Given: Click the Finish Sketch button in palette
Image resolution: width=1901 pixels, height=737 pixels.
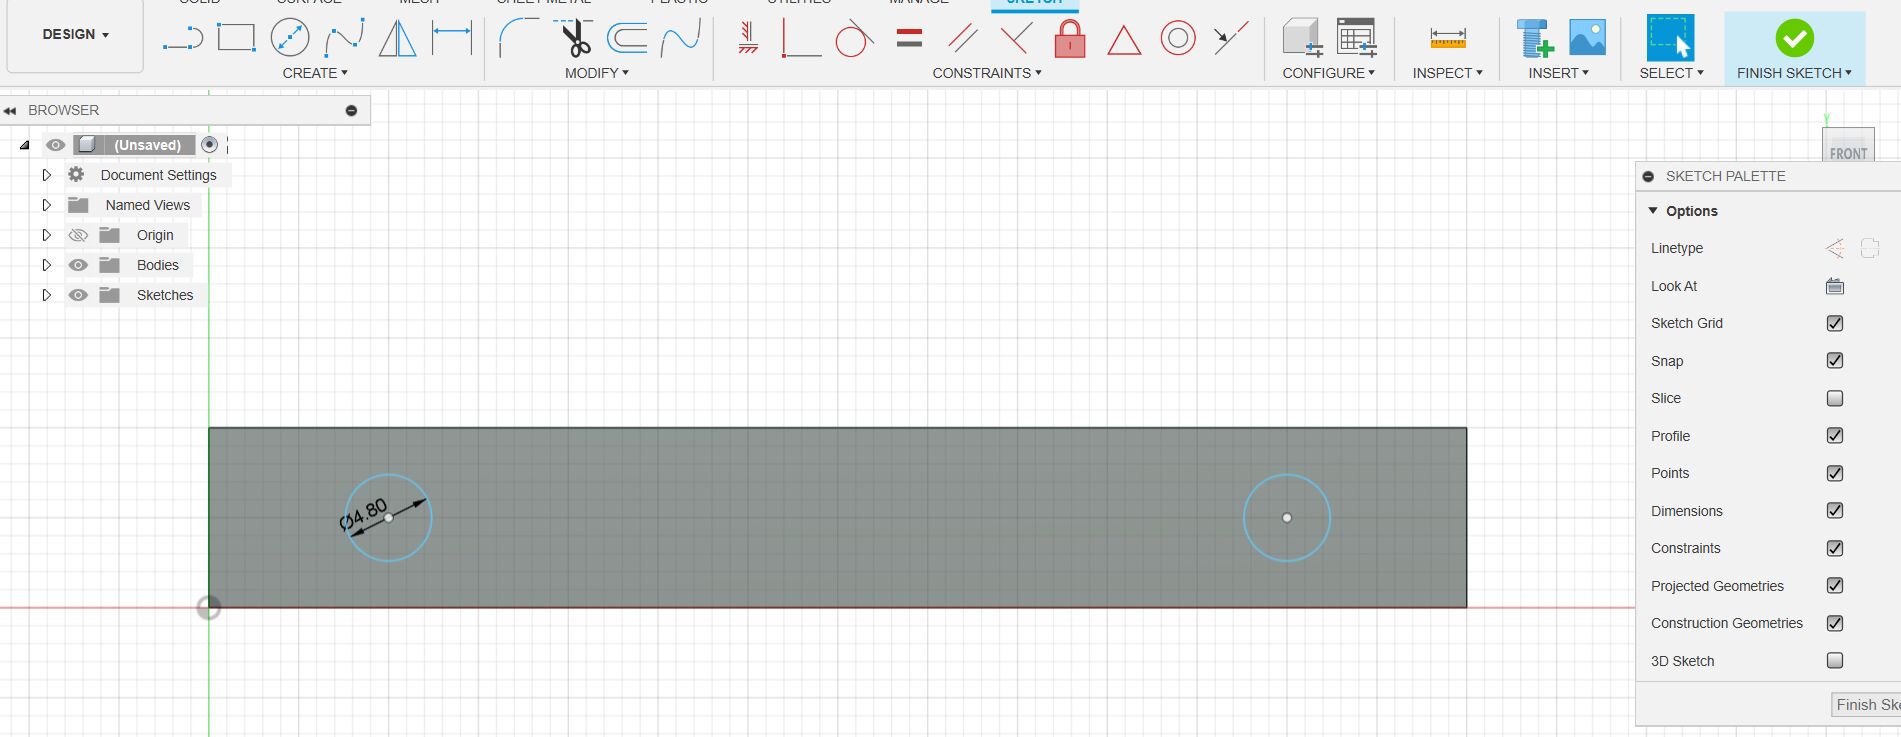Looking at the screenshot, I should (x=1866, y=705).
